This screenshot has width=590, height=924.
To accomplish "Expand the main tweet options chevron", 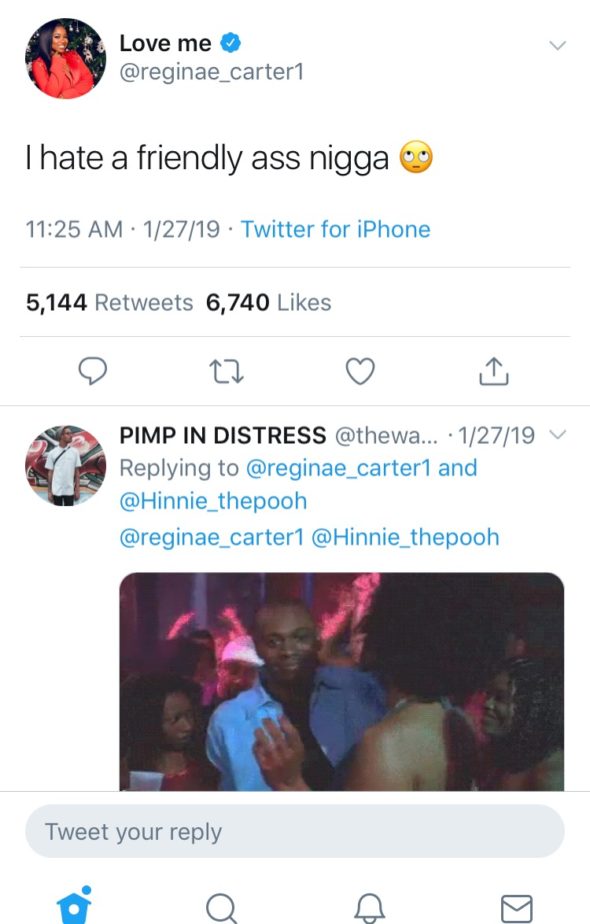I will (x=557, y=45).
